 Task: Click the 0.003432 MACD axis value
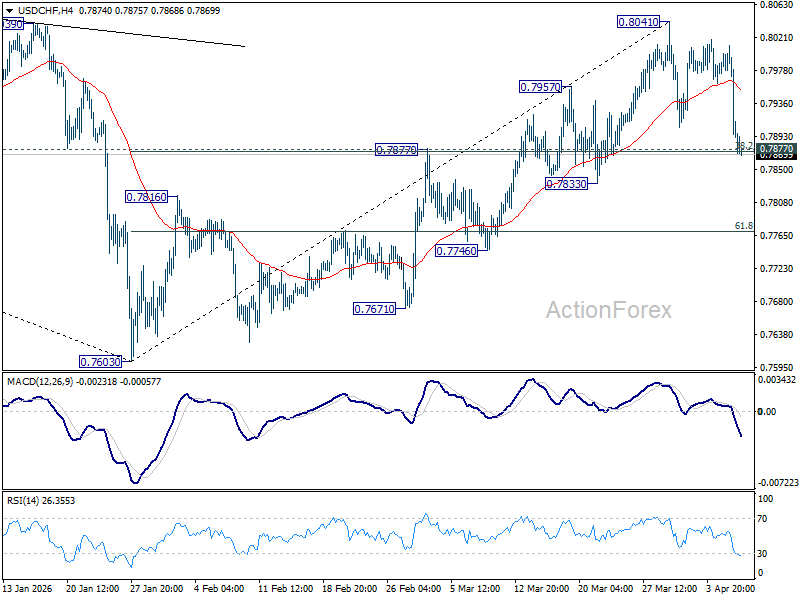pyautogui.click(x=777, y=380)
